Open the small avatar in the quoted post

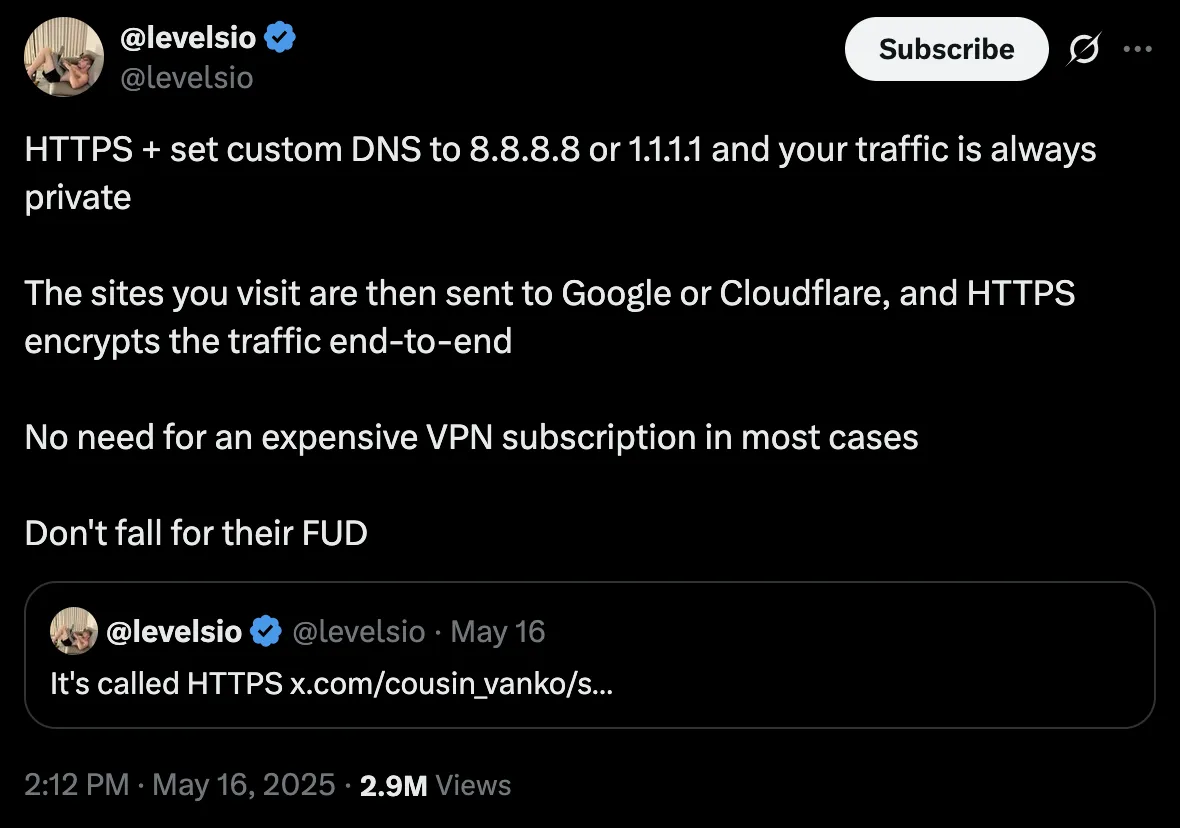point(74,631)
